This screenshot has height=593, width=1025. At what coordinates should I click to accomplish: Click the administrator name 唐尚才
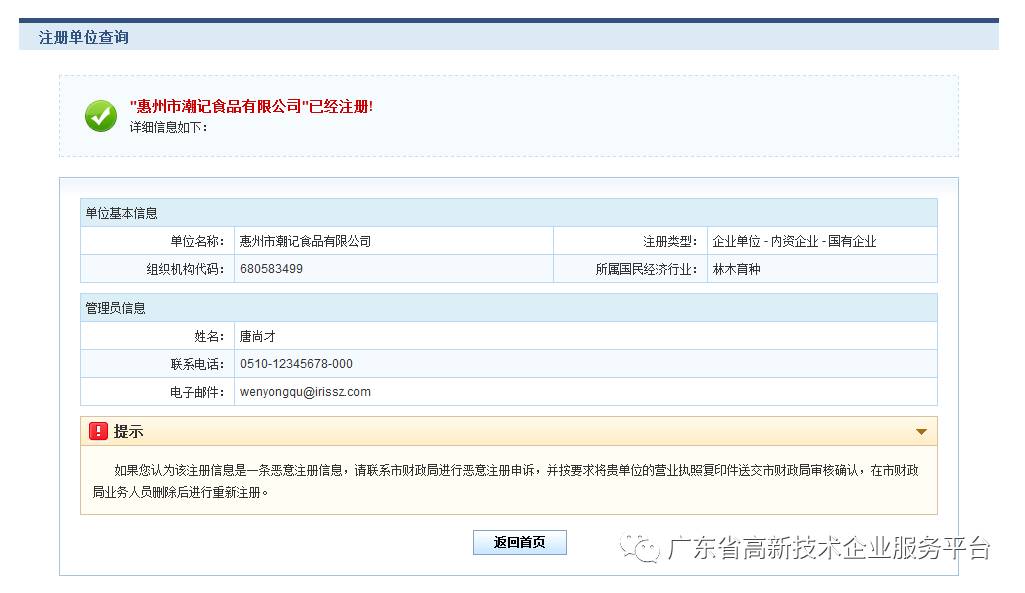(257, 336)
